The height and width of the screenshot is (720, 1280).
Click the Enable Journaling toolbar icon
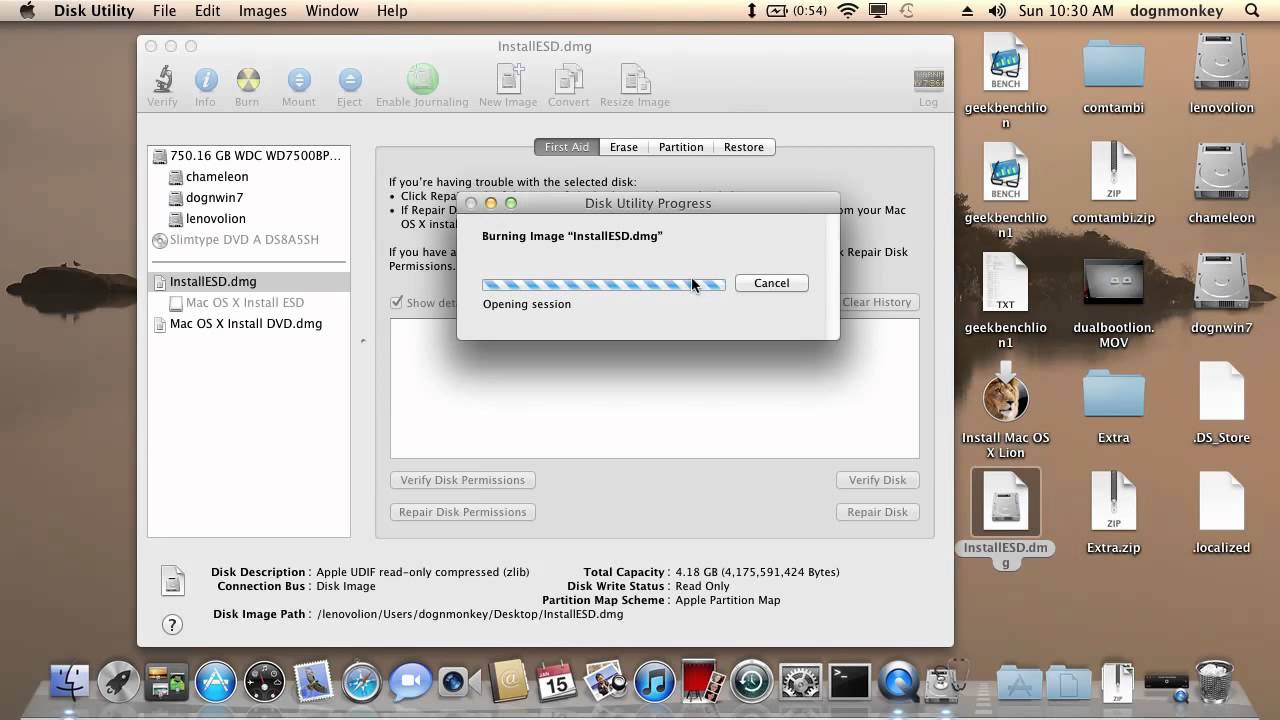[422, 80]
